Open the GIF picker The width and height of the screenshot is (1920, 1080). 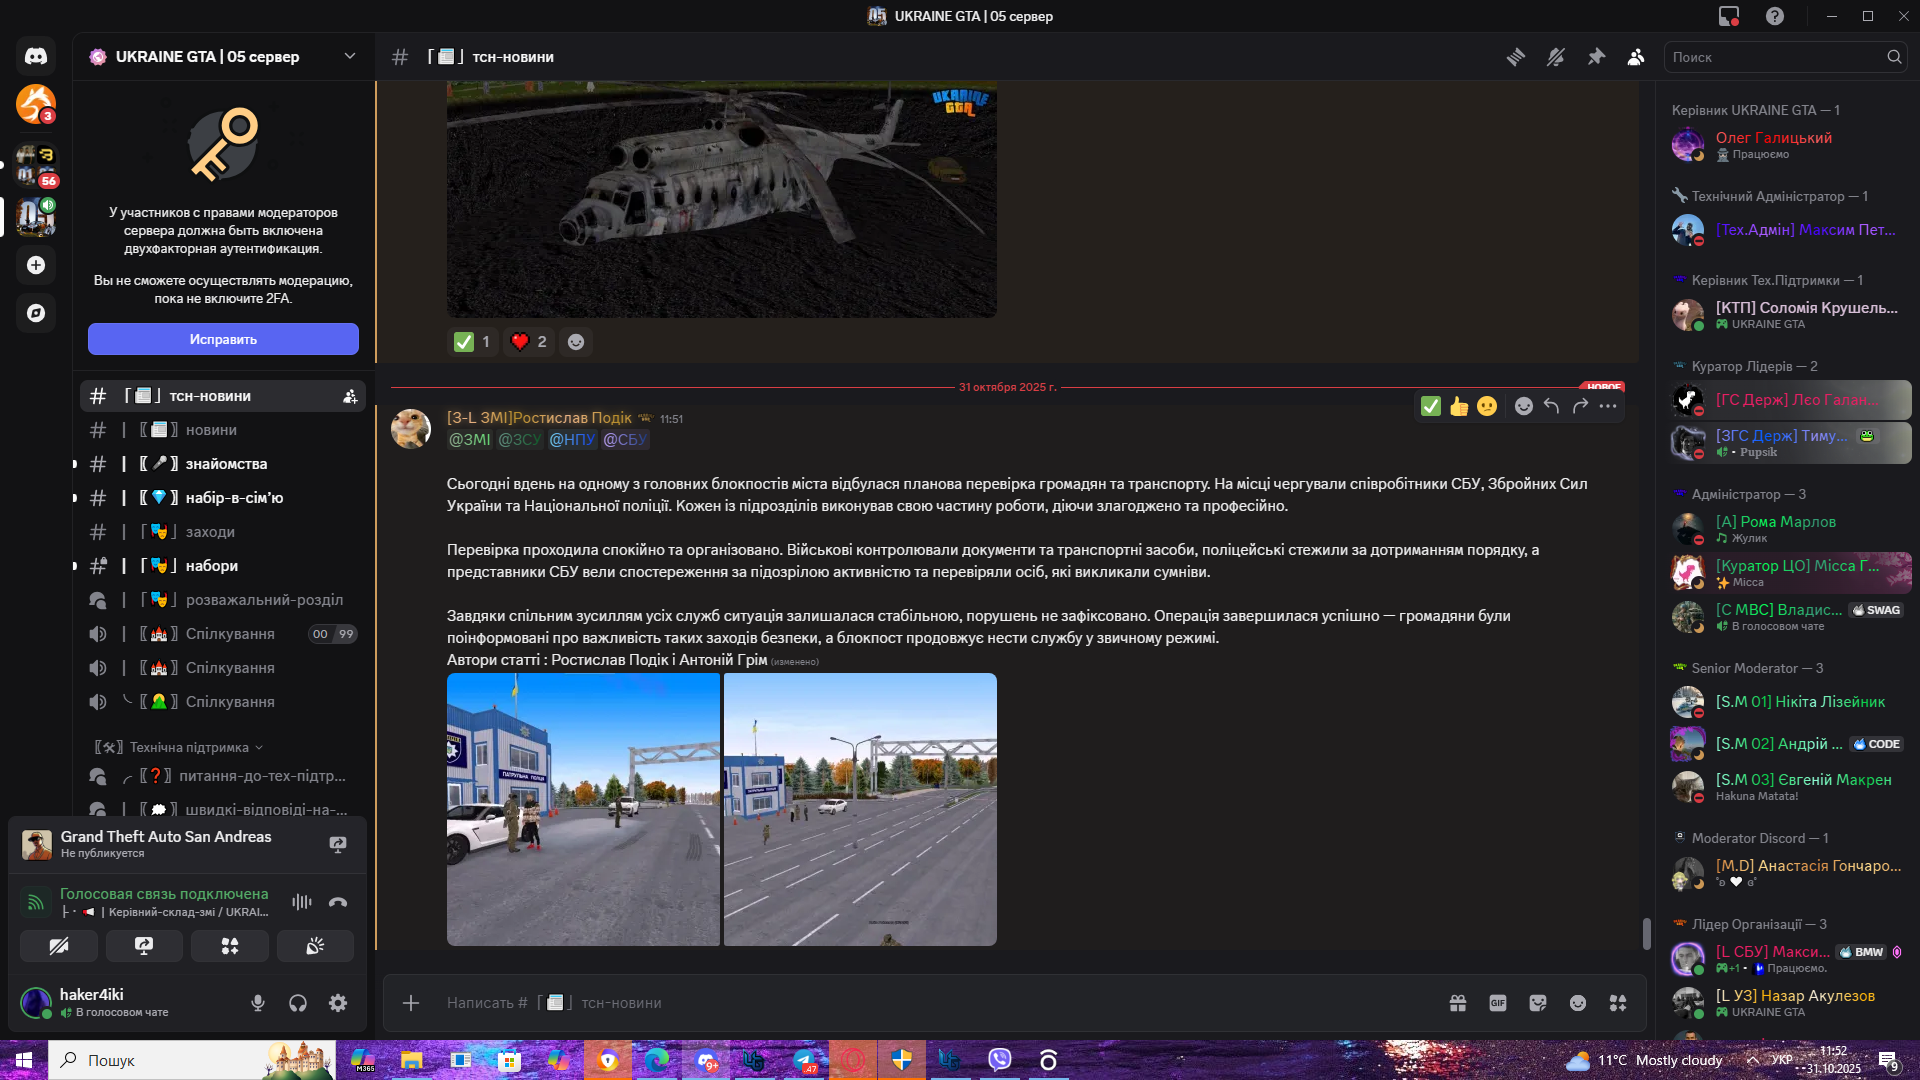[1498, 1003]
